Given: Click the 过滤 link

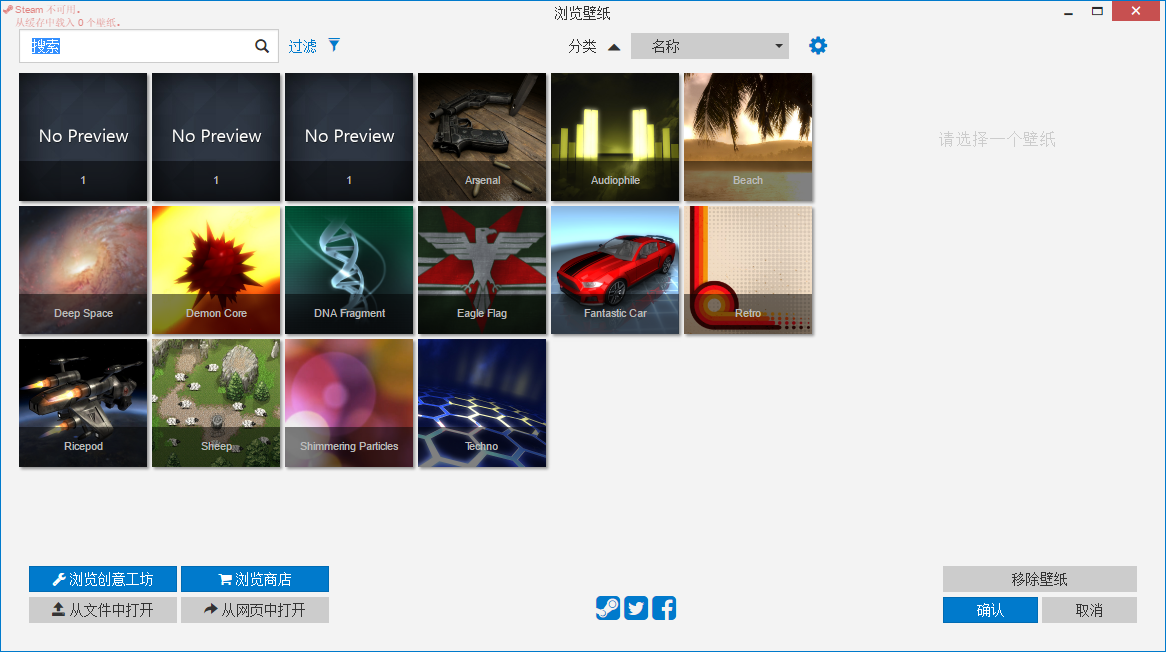Looking at the screenshot, I should (x=302, y=44).
